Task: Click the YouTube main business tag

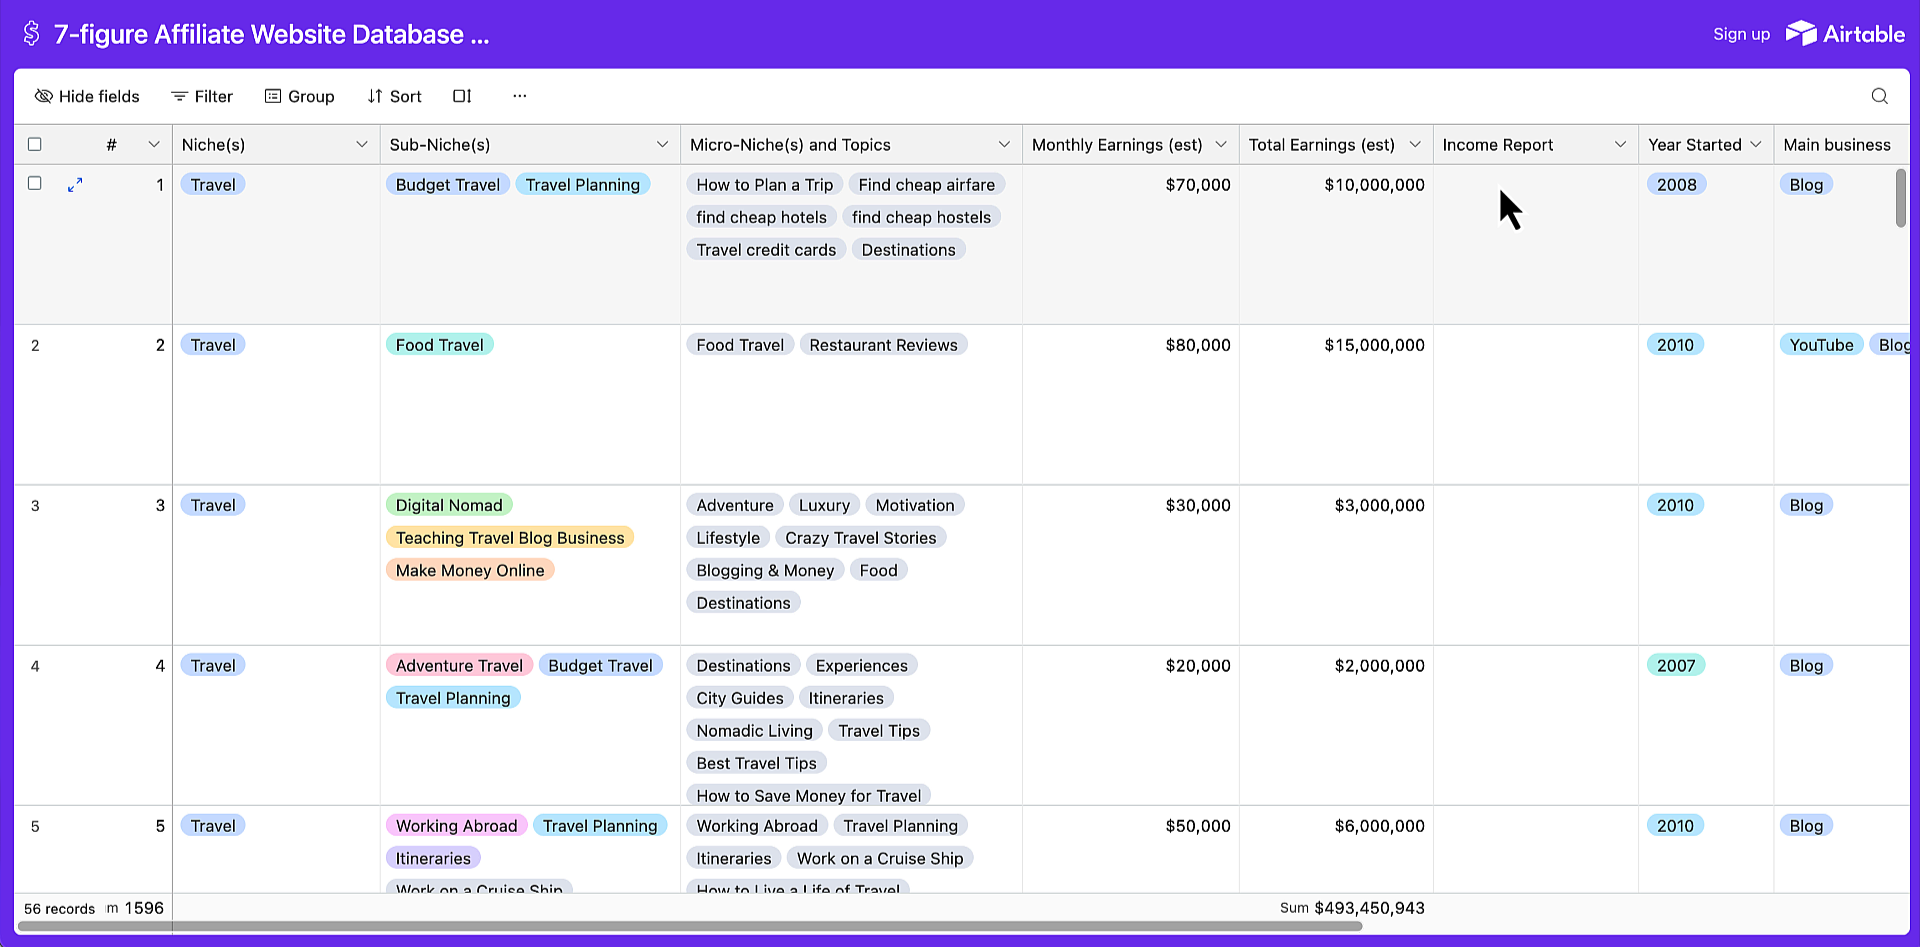Action: [1821, 344]
